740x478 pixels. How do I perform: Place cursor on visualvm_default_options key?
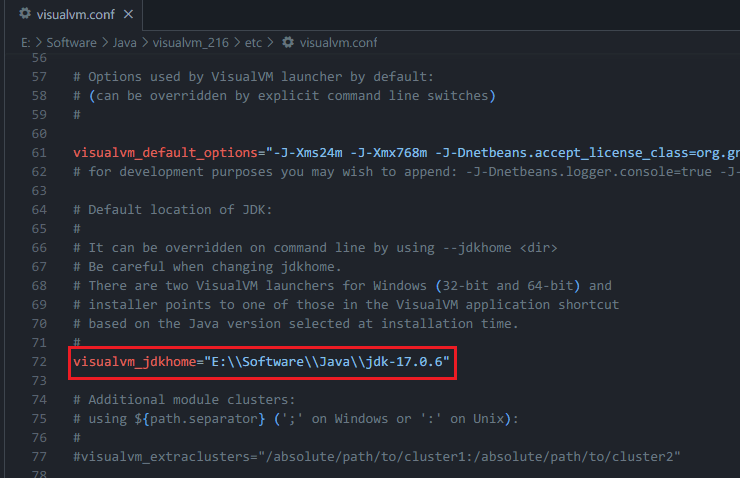point(165,153)
